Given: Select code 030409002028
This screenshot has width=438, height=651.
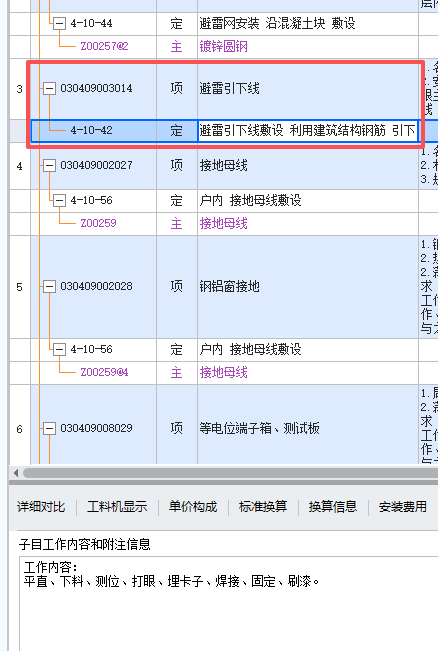Looking at the screenshot, I should coord(96,286).
